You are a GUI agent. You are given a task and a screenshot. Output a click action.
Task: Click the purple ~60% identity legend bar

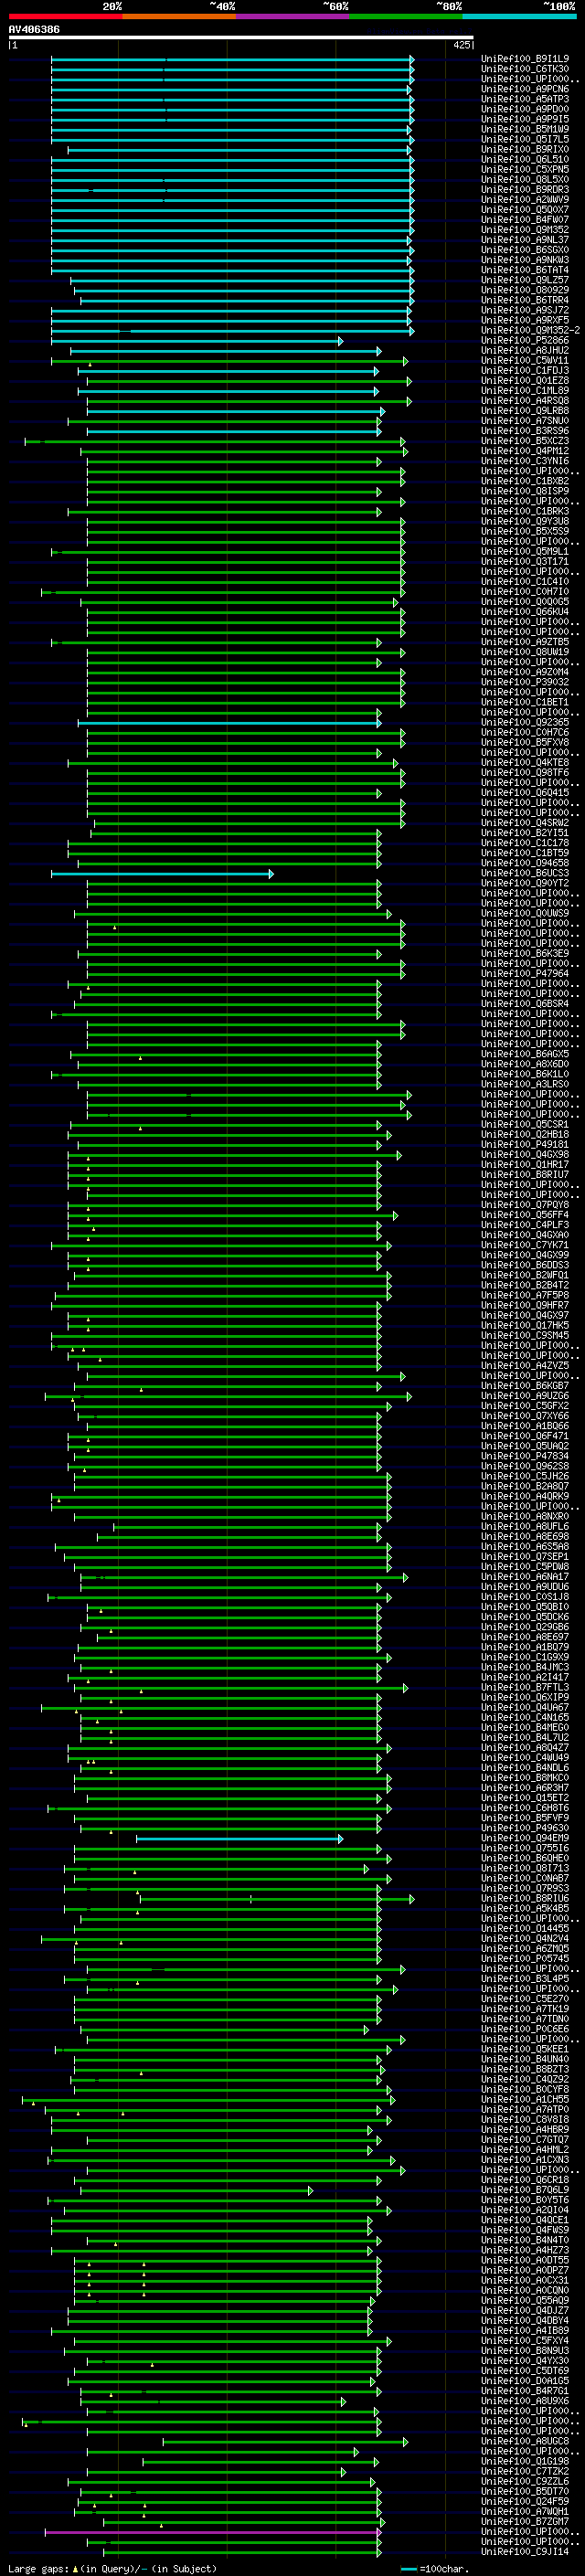[293, 16]
